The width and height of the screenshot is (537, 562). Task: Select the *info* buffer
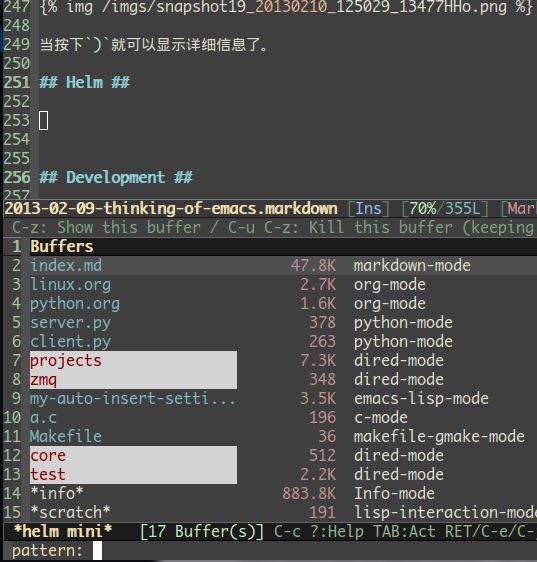point(57,494)
